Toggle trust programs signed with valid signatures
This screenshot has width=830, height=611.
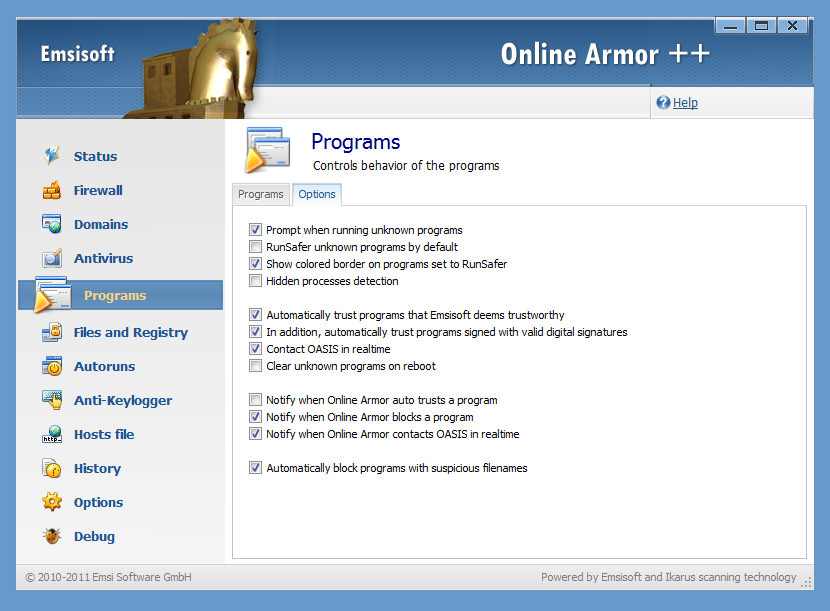(255, 331)
